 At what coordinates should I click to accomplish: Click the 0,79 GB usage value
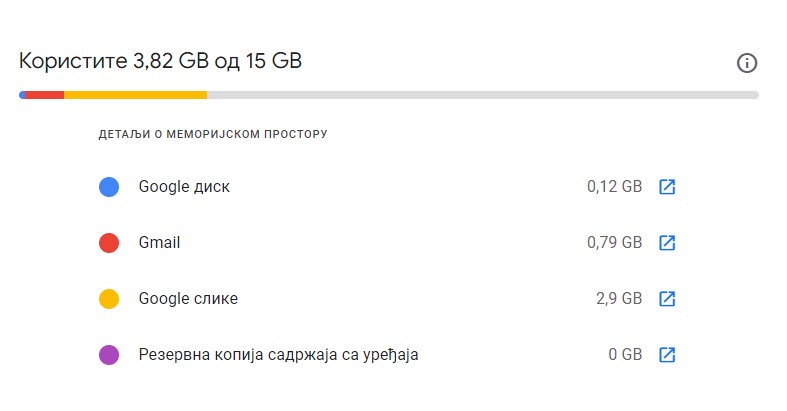(614, 243)
